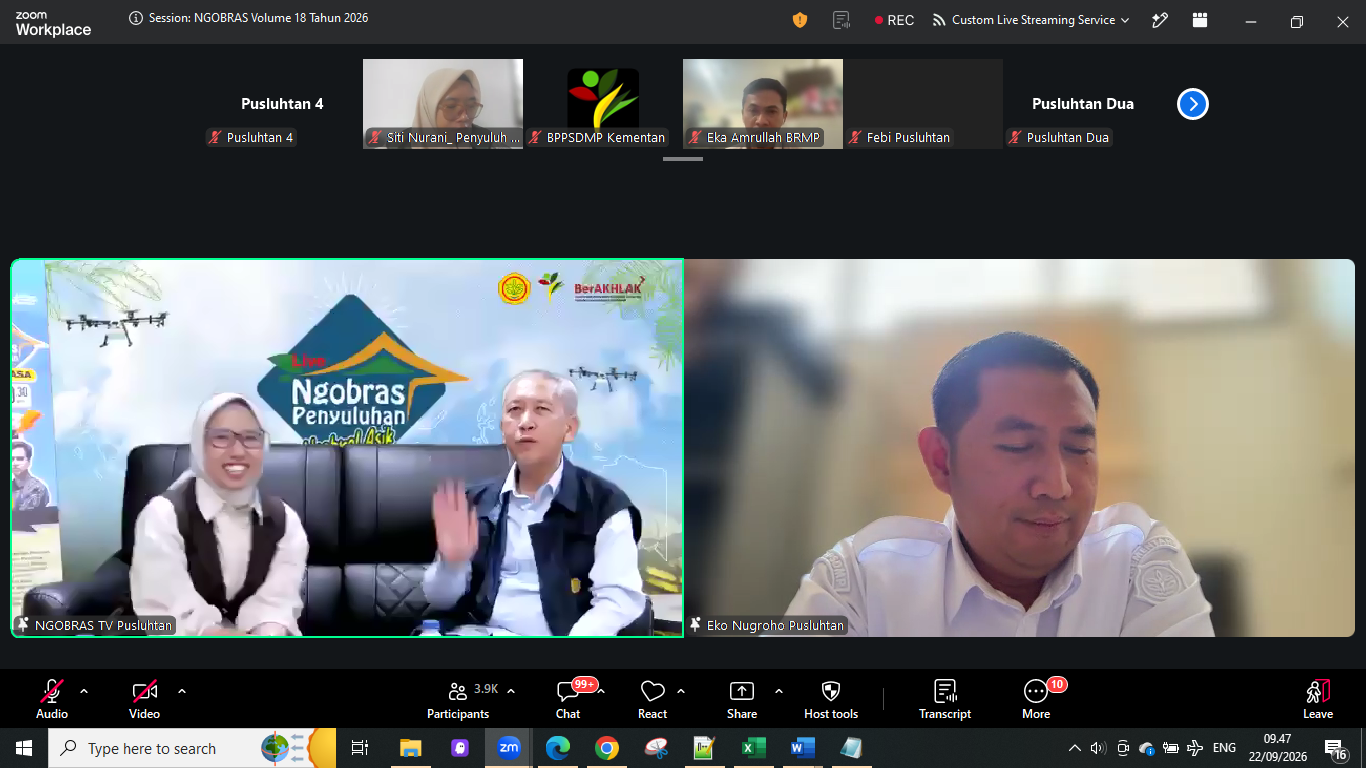Expand audio options caret next to Audio
1366x768 pixels.
pyautogui.click(x=84, y=691)
